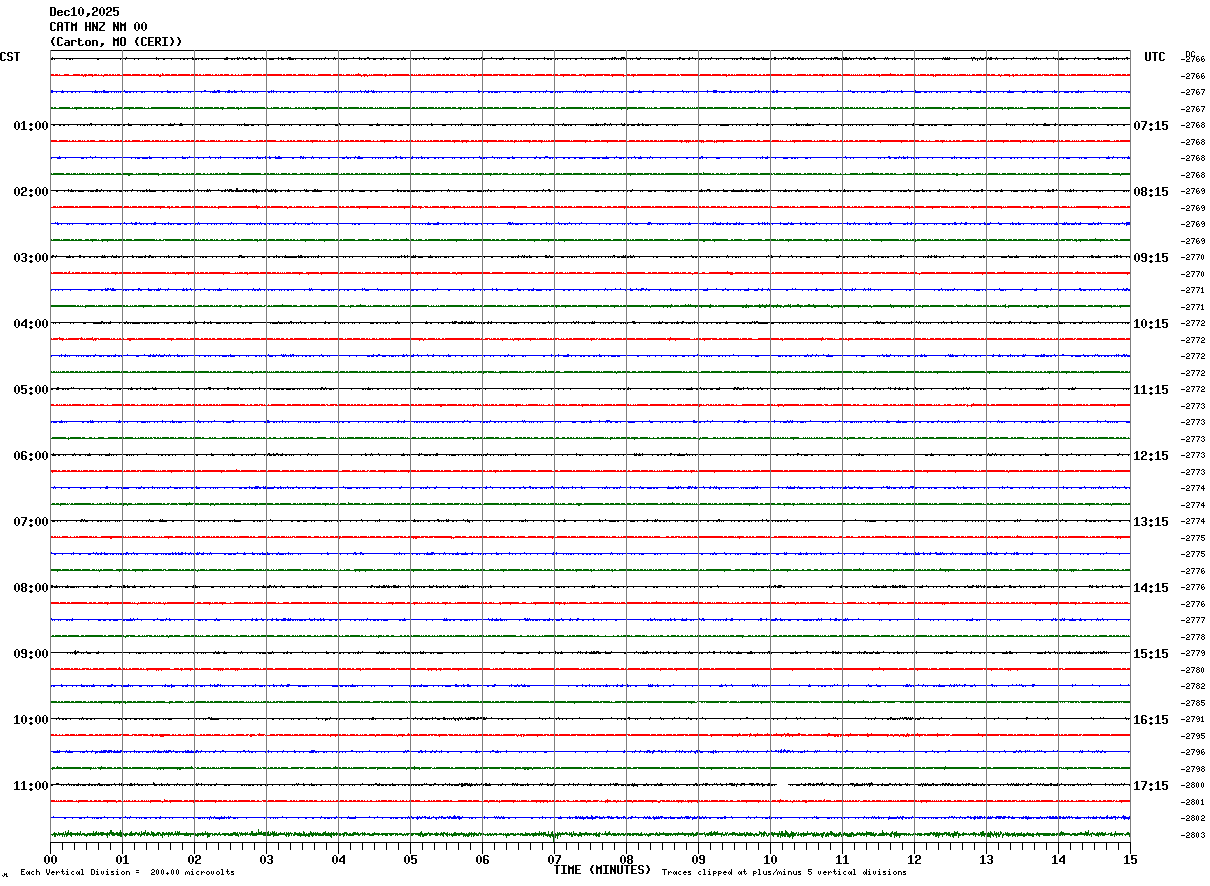This screenshot has height=886, width=1210.
Task: Select the DC offset value -2795
Action: (x=1194, y=736)
